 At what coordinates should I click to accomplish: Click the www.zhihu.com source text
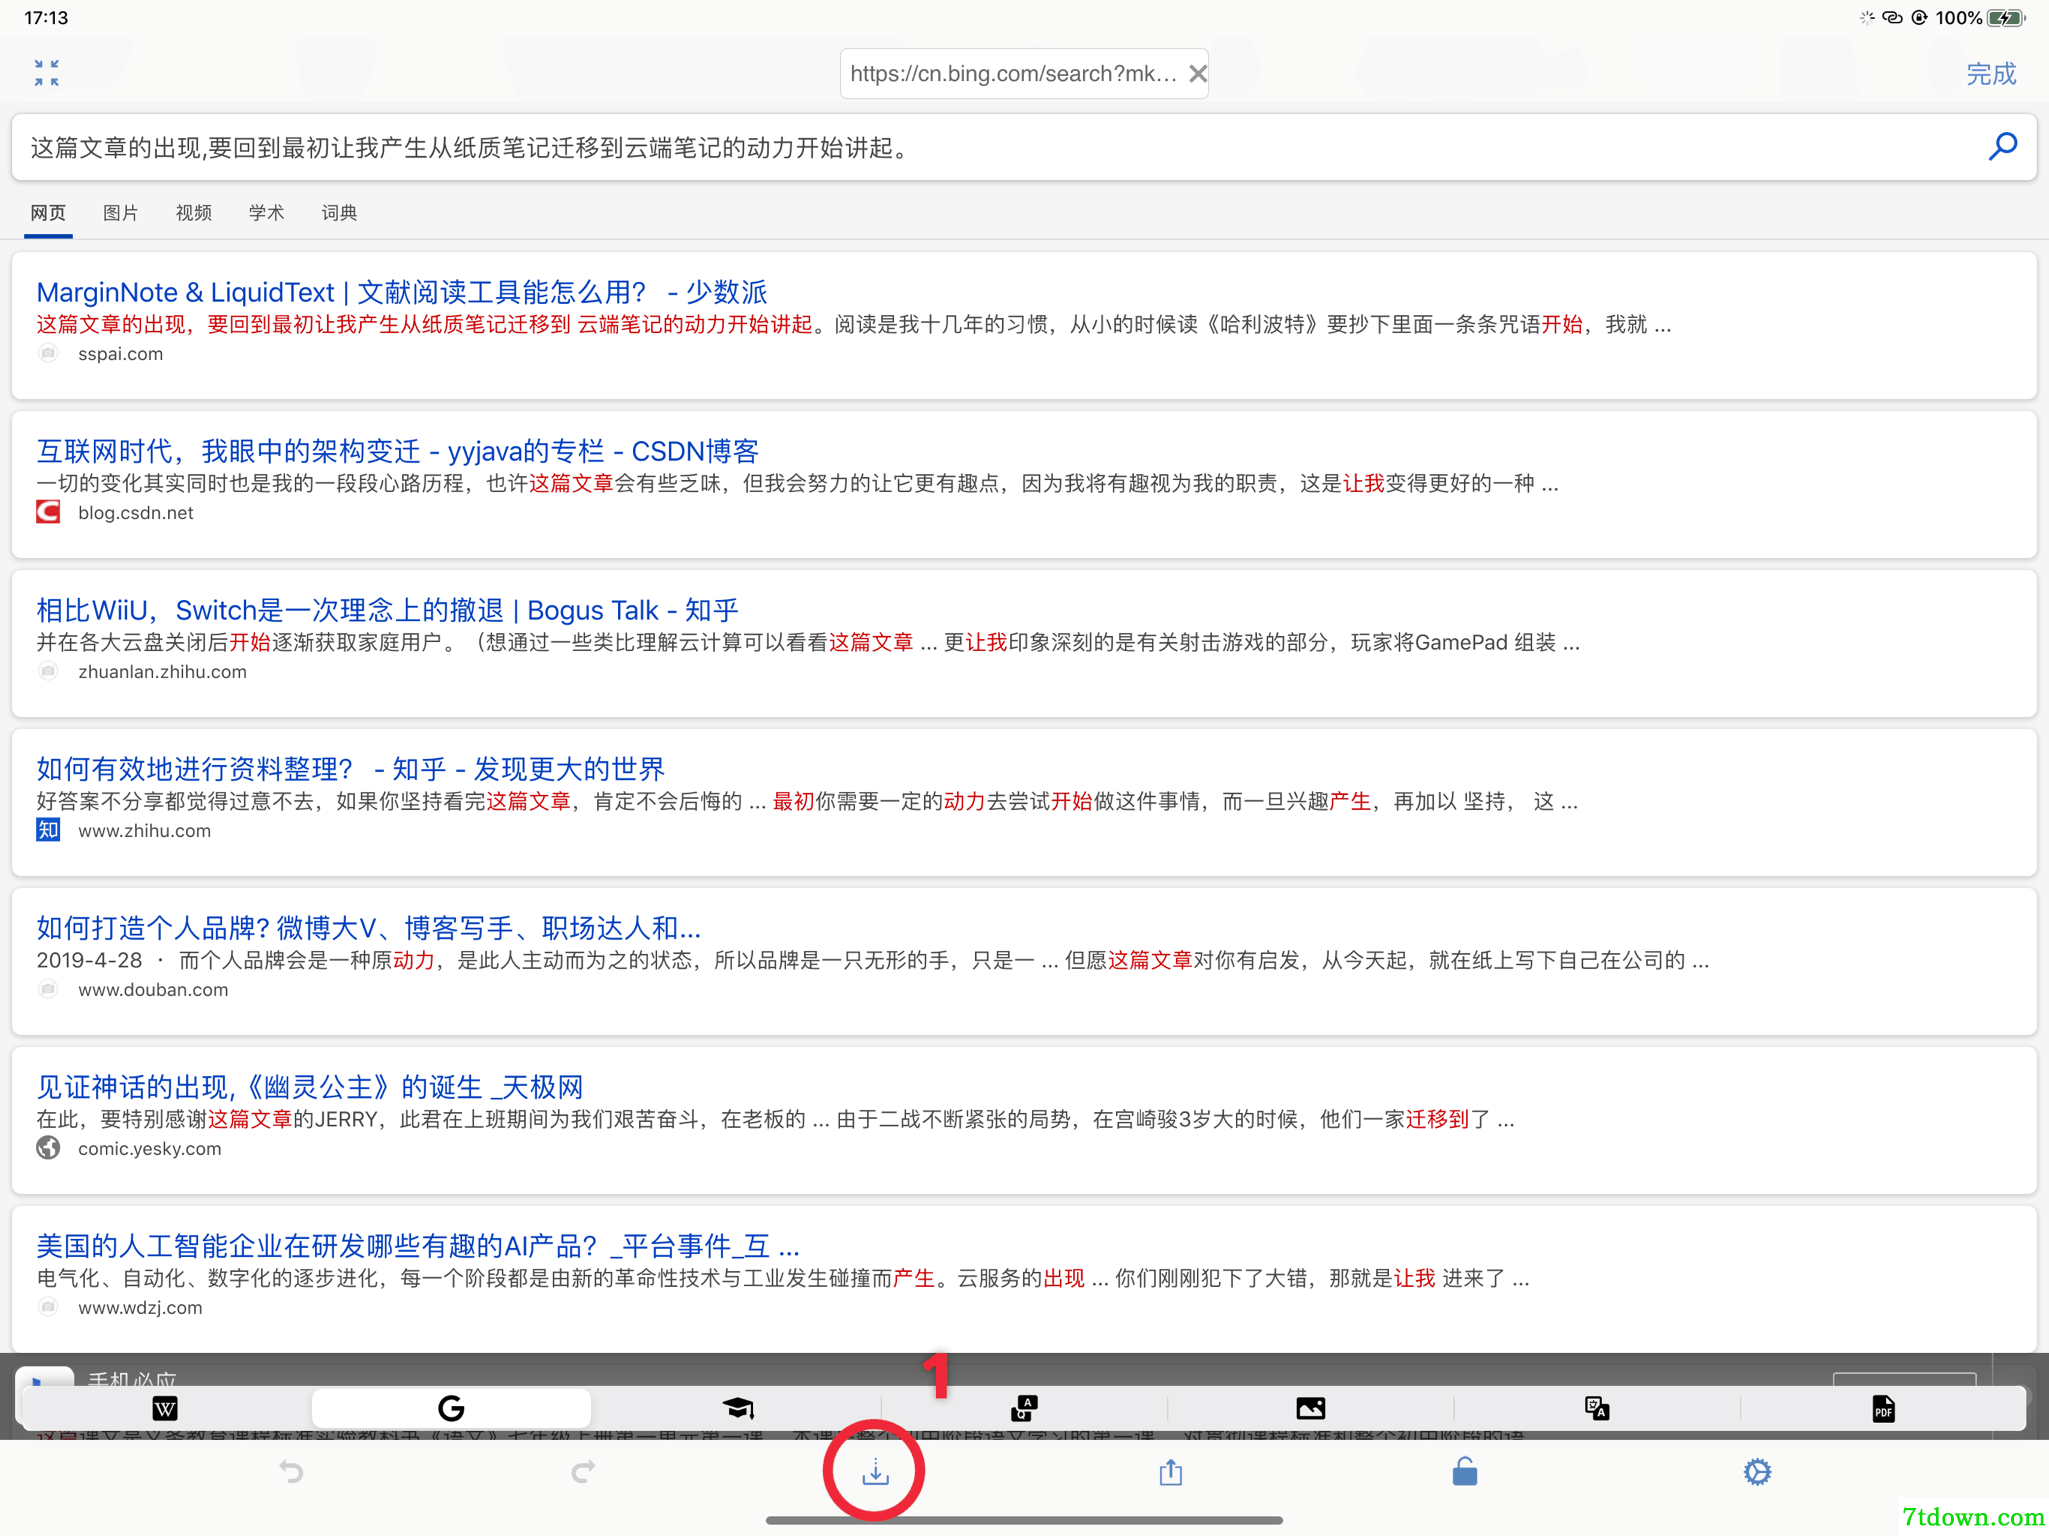144,831
